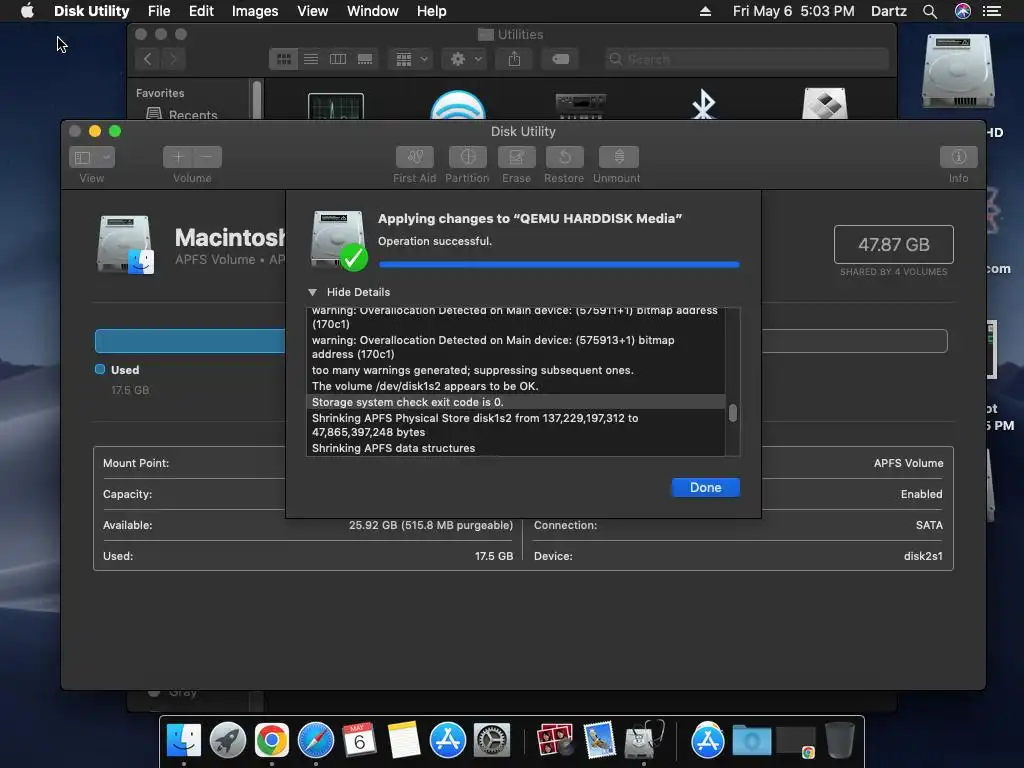The height and width of the screenshot is (768, 1024).
Task: Select the Erase toolbar icon
Action: [517, 157]
